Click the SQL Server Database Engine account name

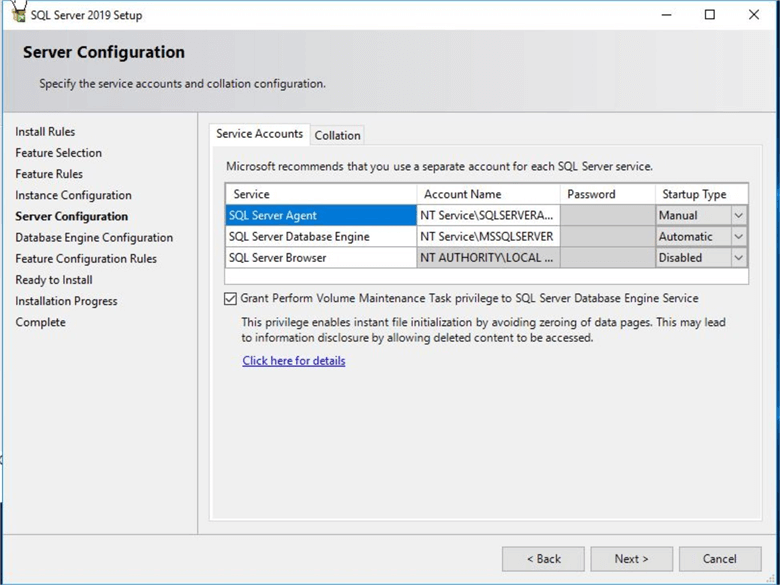click(x=487, y=237)
